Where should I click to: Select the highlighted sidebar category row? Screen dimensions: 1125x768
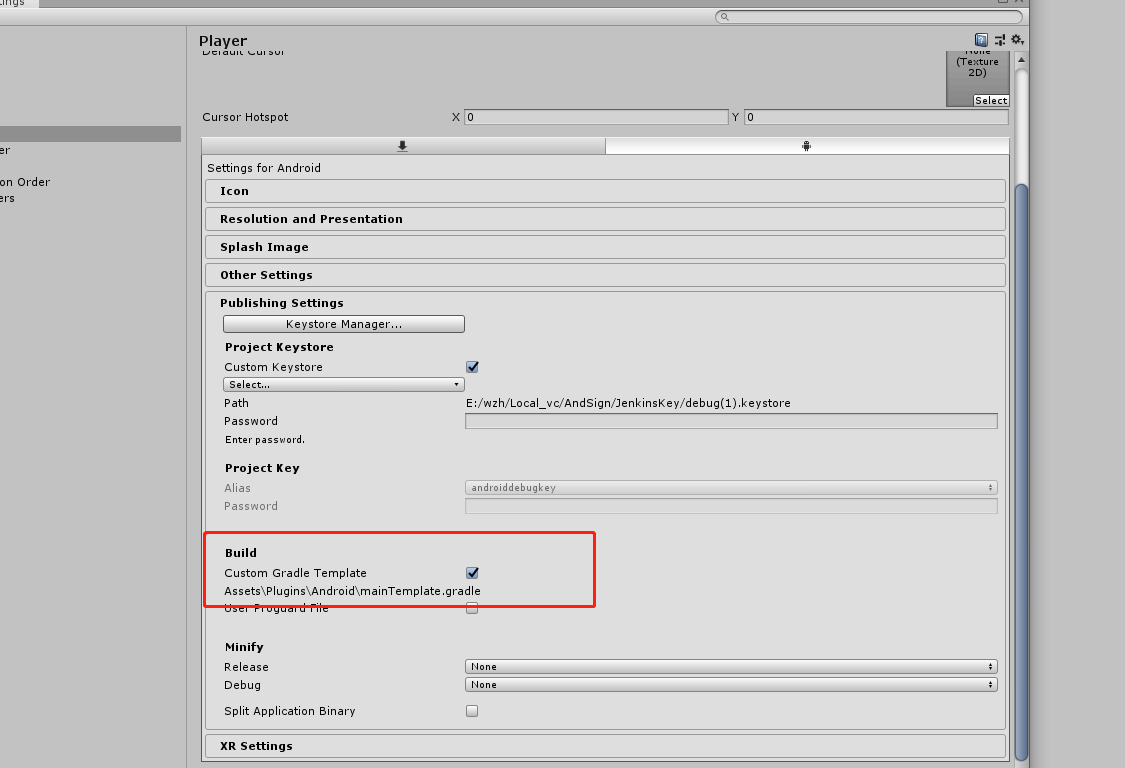coord(90,134)
